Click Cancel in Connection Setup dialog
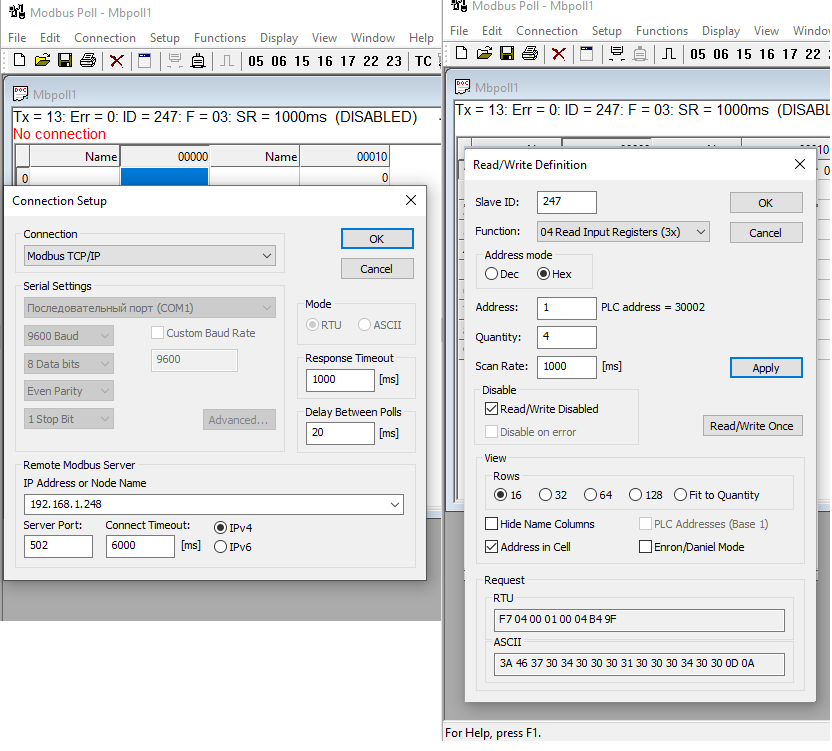The height and width of the screenshot is (751, 832). 377,269
